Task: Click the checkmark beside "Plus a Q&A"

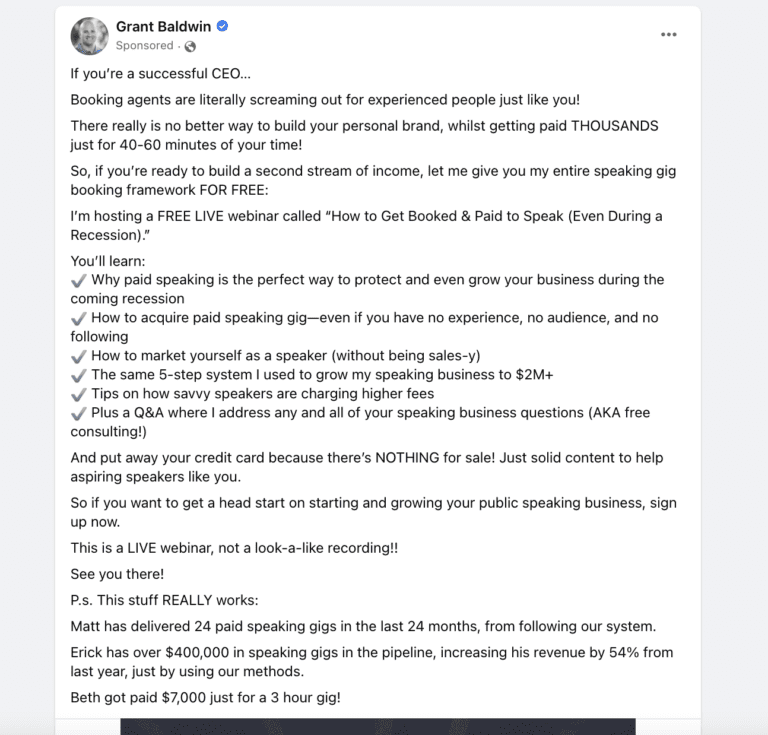Action: [x=79, y=413]
